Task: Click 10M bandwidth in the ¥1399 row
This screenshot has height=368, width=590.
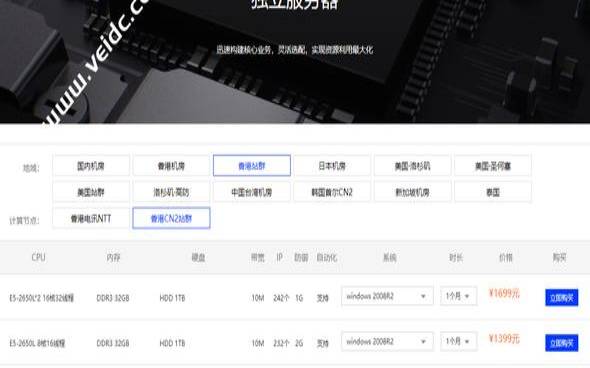Action: point(258,343)
